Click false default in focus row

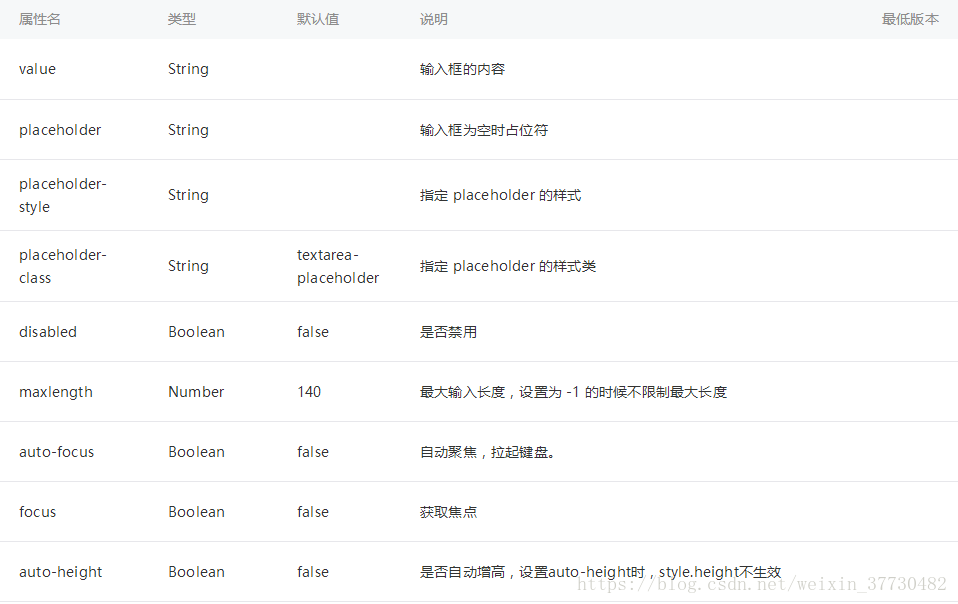[x=313, y=512]
